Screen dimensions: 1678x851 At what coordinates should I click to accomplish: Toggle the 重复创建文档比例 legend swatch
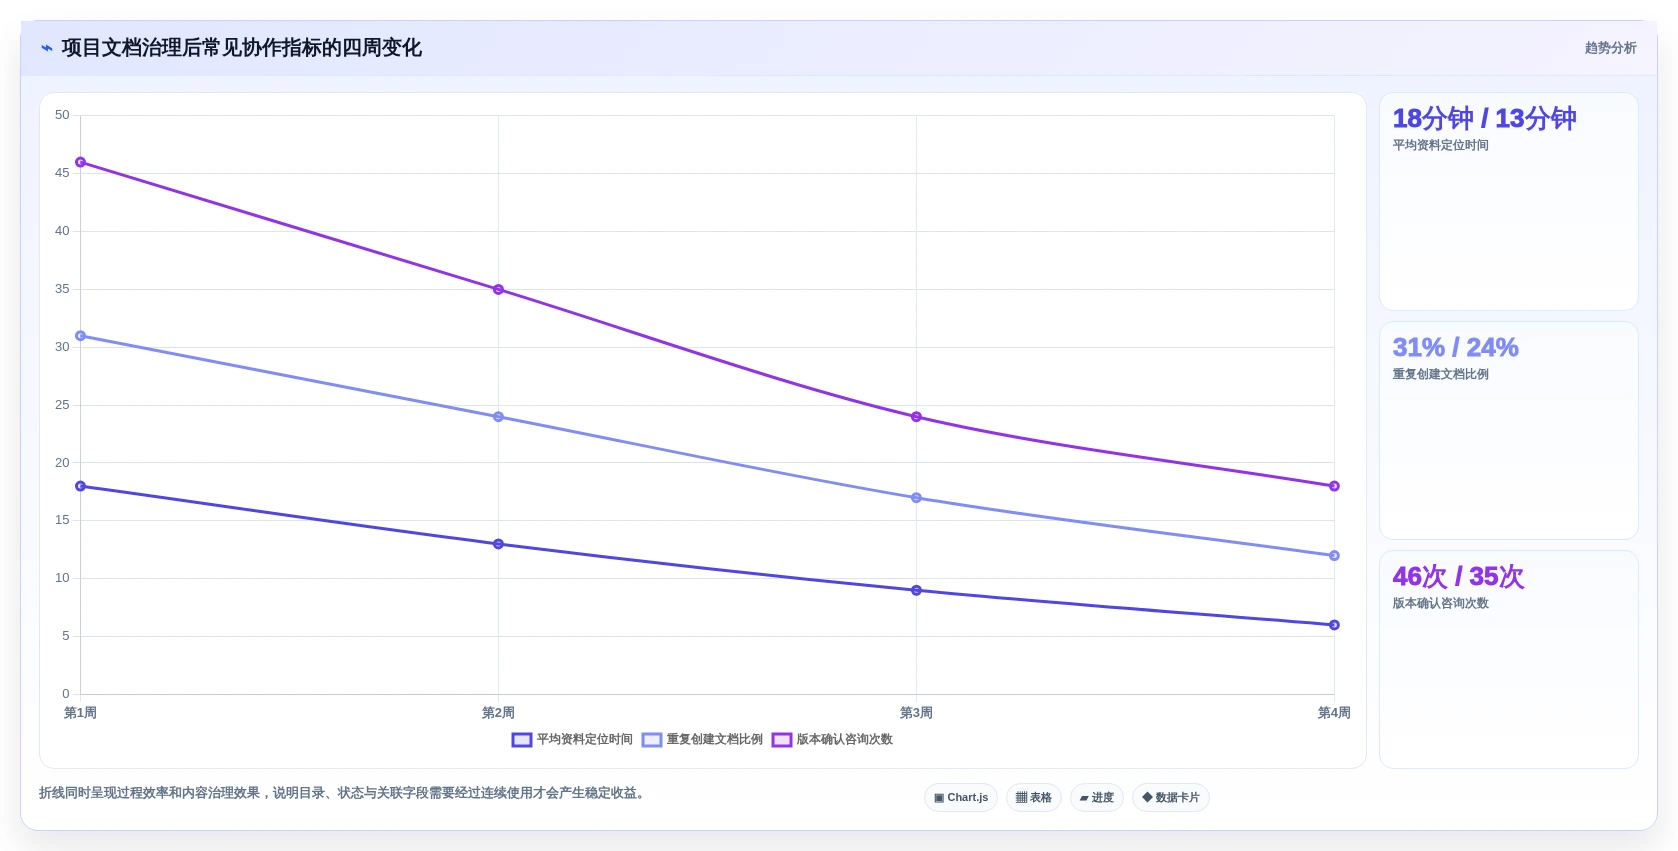652,740
